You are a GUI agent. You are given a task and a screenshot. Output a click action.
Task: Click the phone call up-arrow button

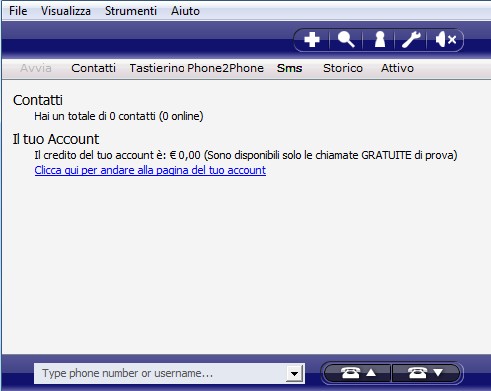click(358, 373)
